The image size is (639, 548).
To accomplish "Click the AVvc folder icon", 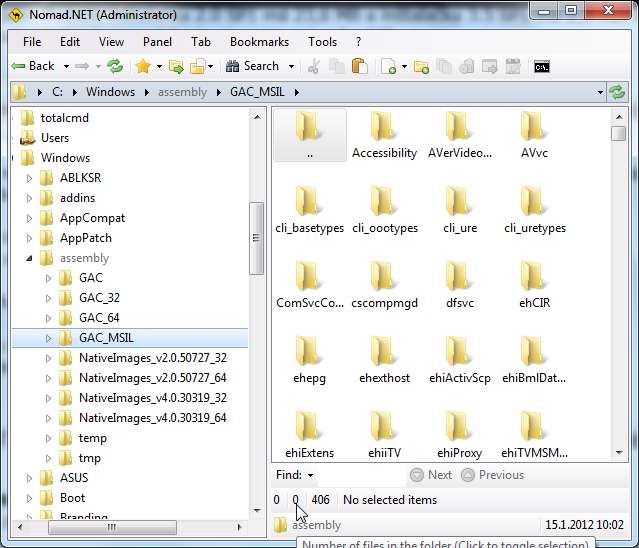I will click(x=533, y=127).
